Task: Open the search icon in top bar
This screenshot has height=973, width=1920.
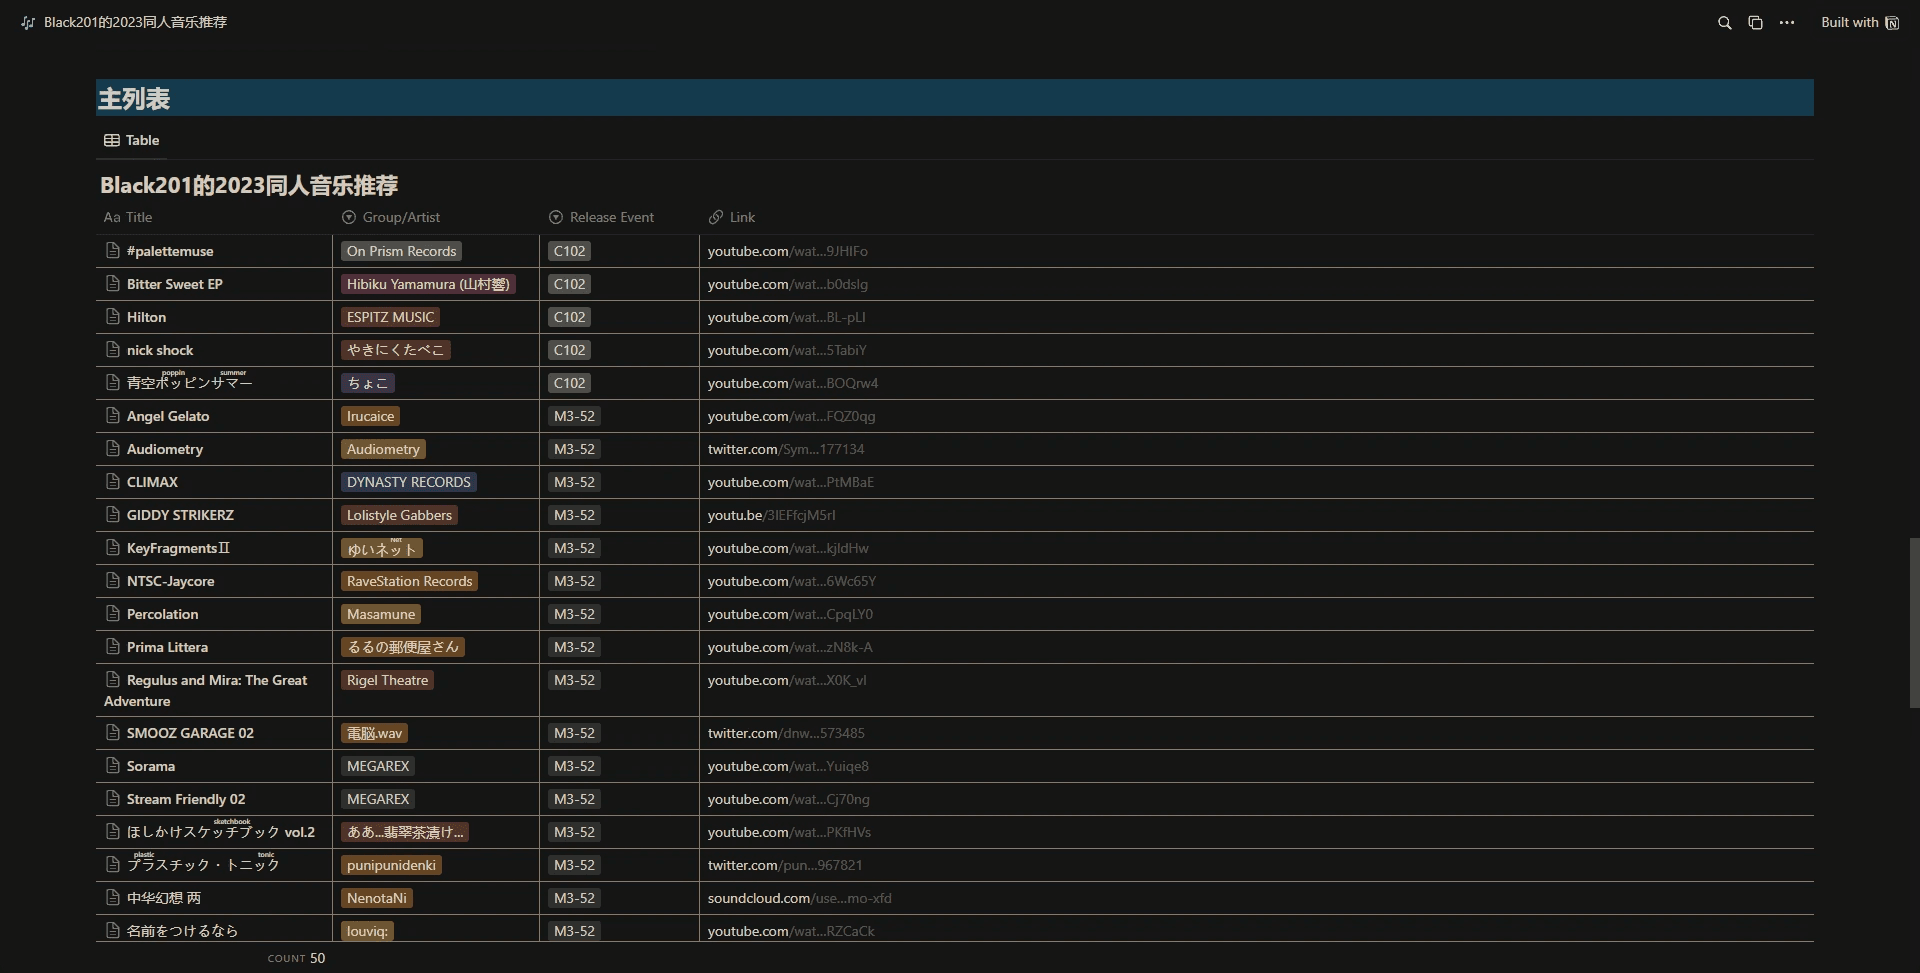Action: [1724, 23]
